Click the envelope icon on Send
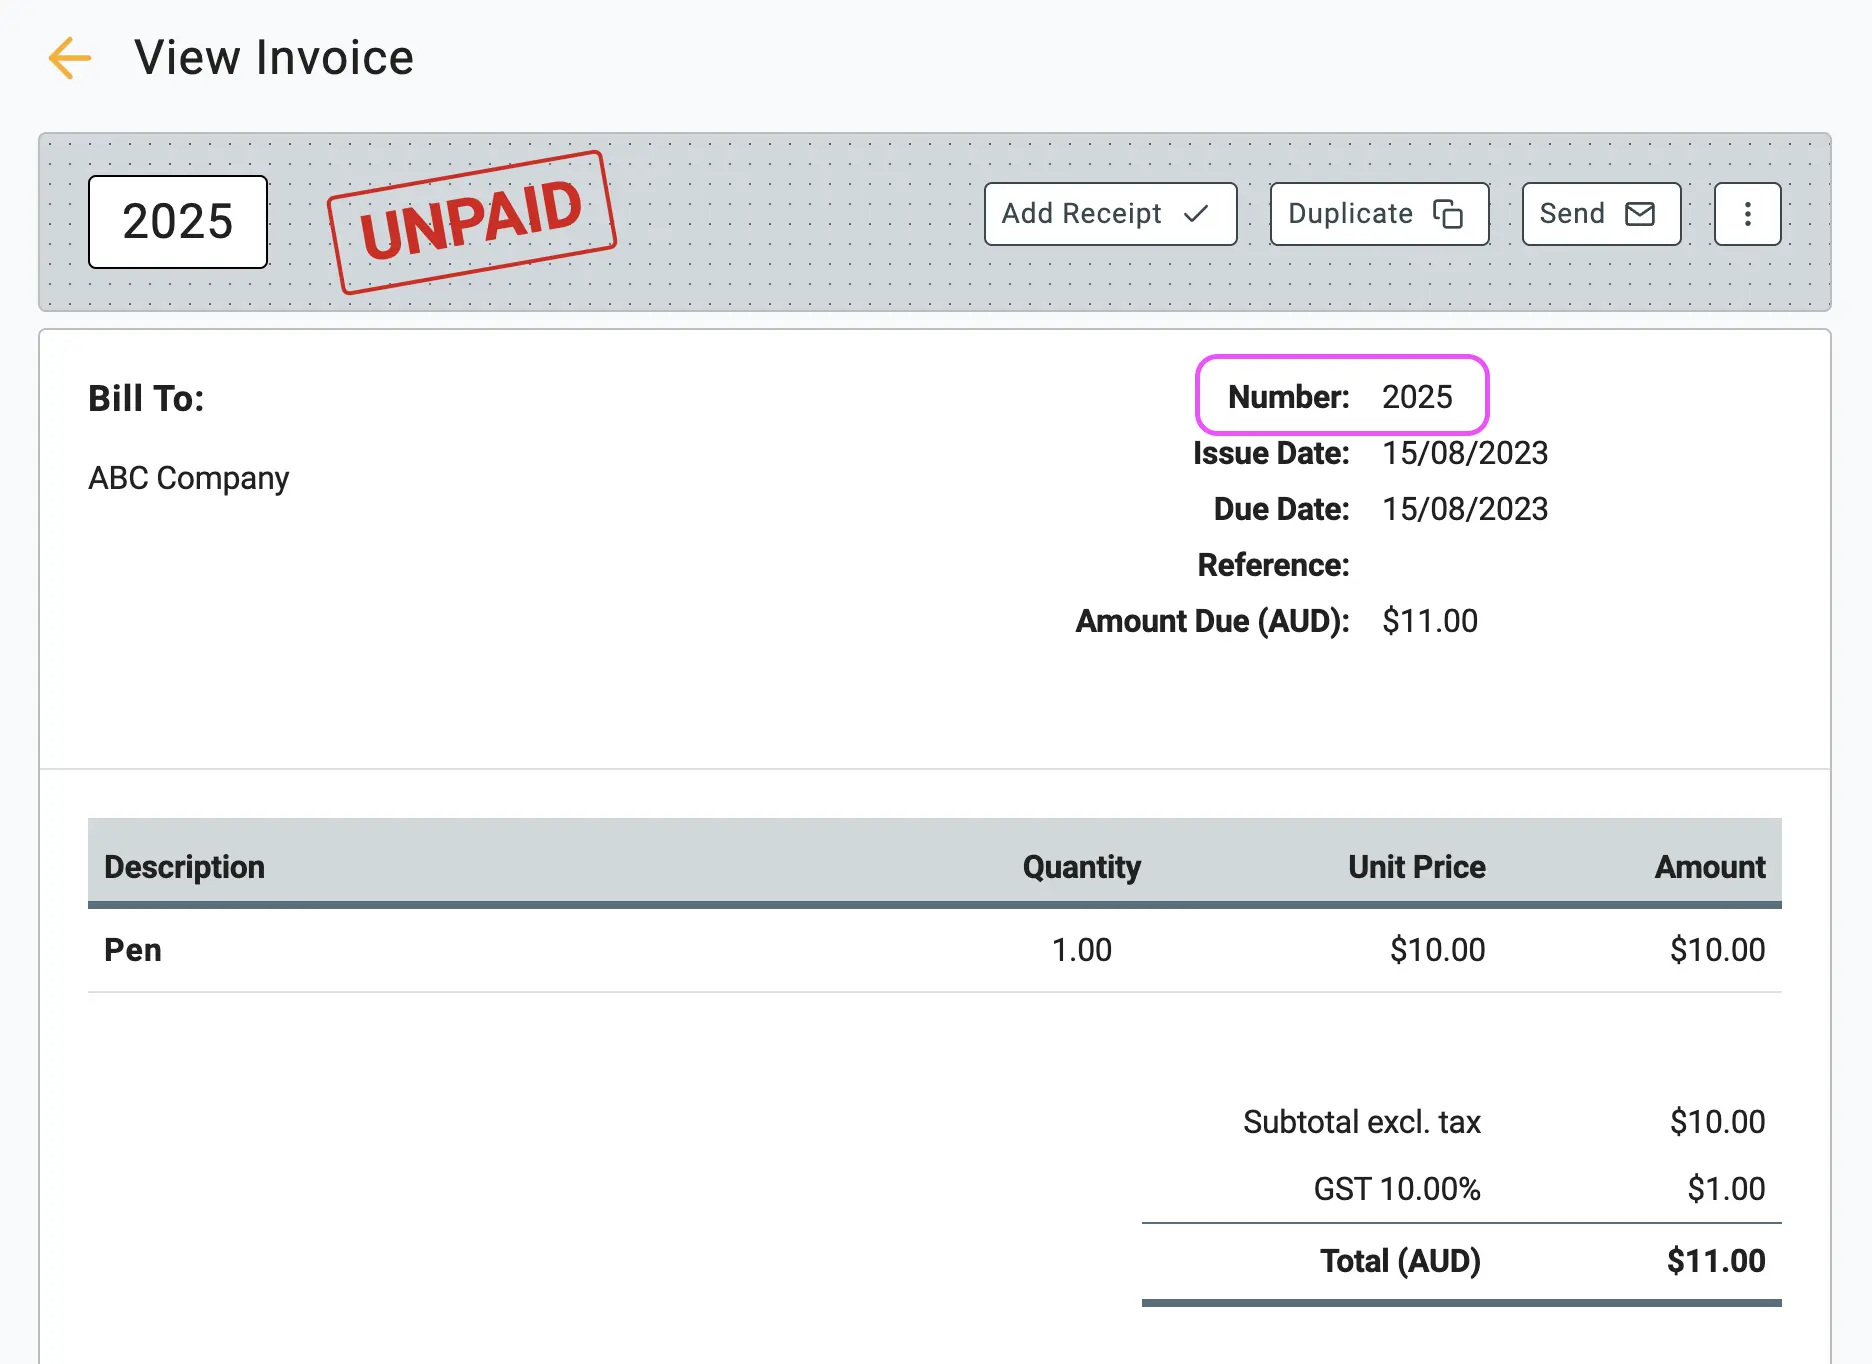Image resolution: width=1872 pixels, height=1364 pixels. point(1640,214)
